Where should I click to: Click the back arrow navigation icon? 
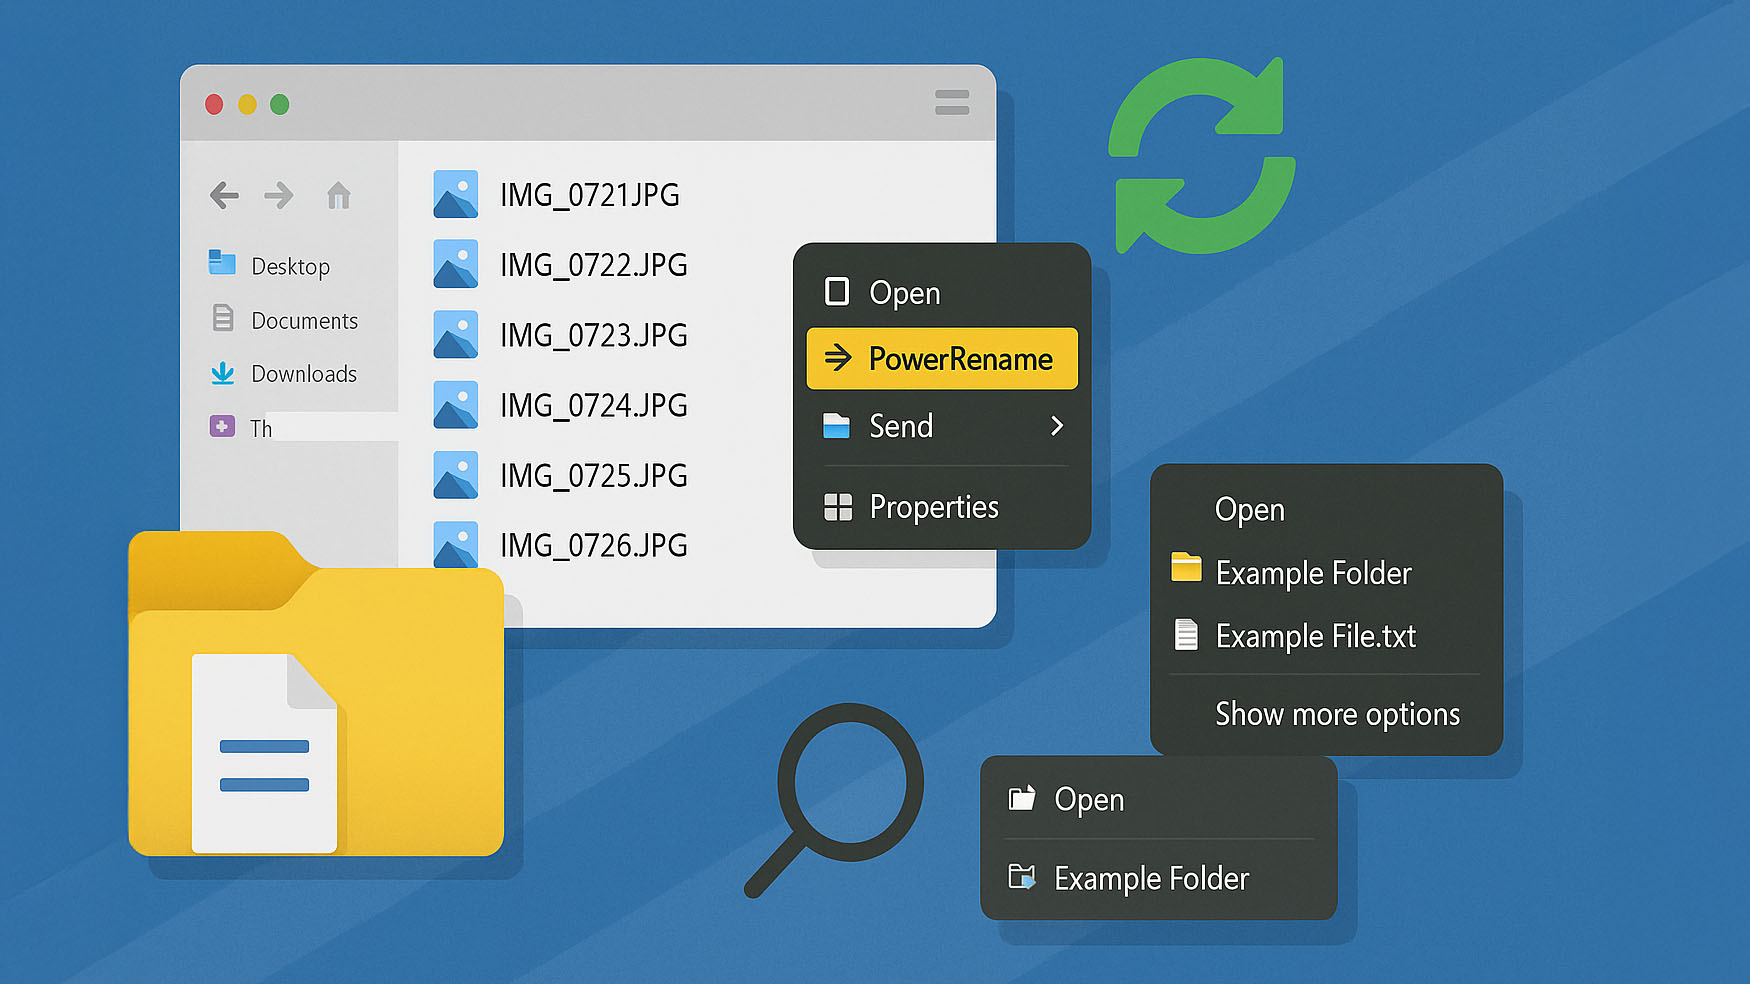tap(224, 195)
